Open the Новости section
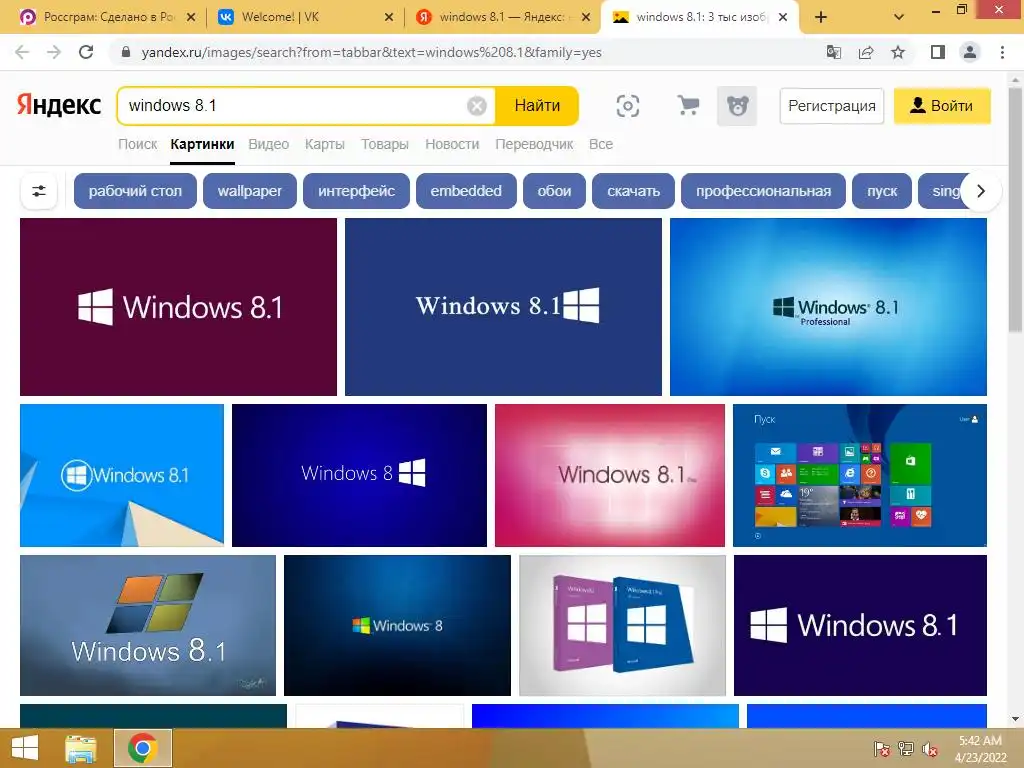 pos(452,144)
